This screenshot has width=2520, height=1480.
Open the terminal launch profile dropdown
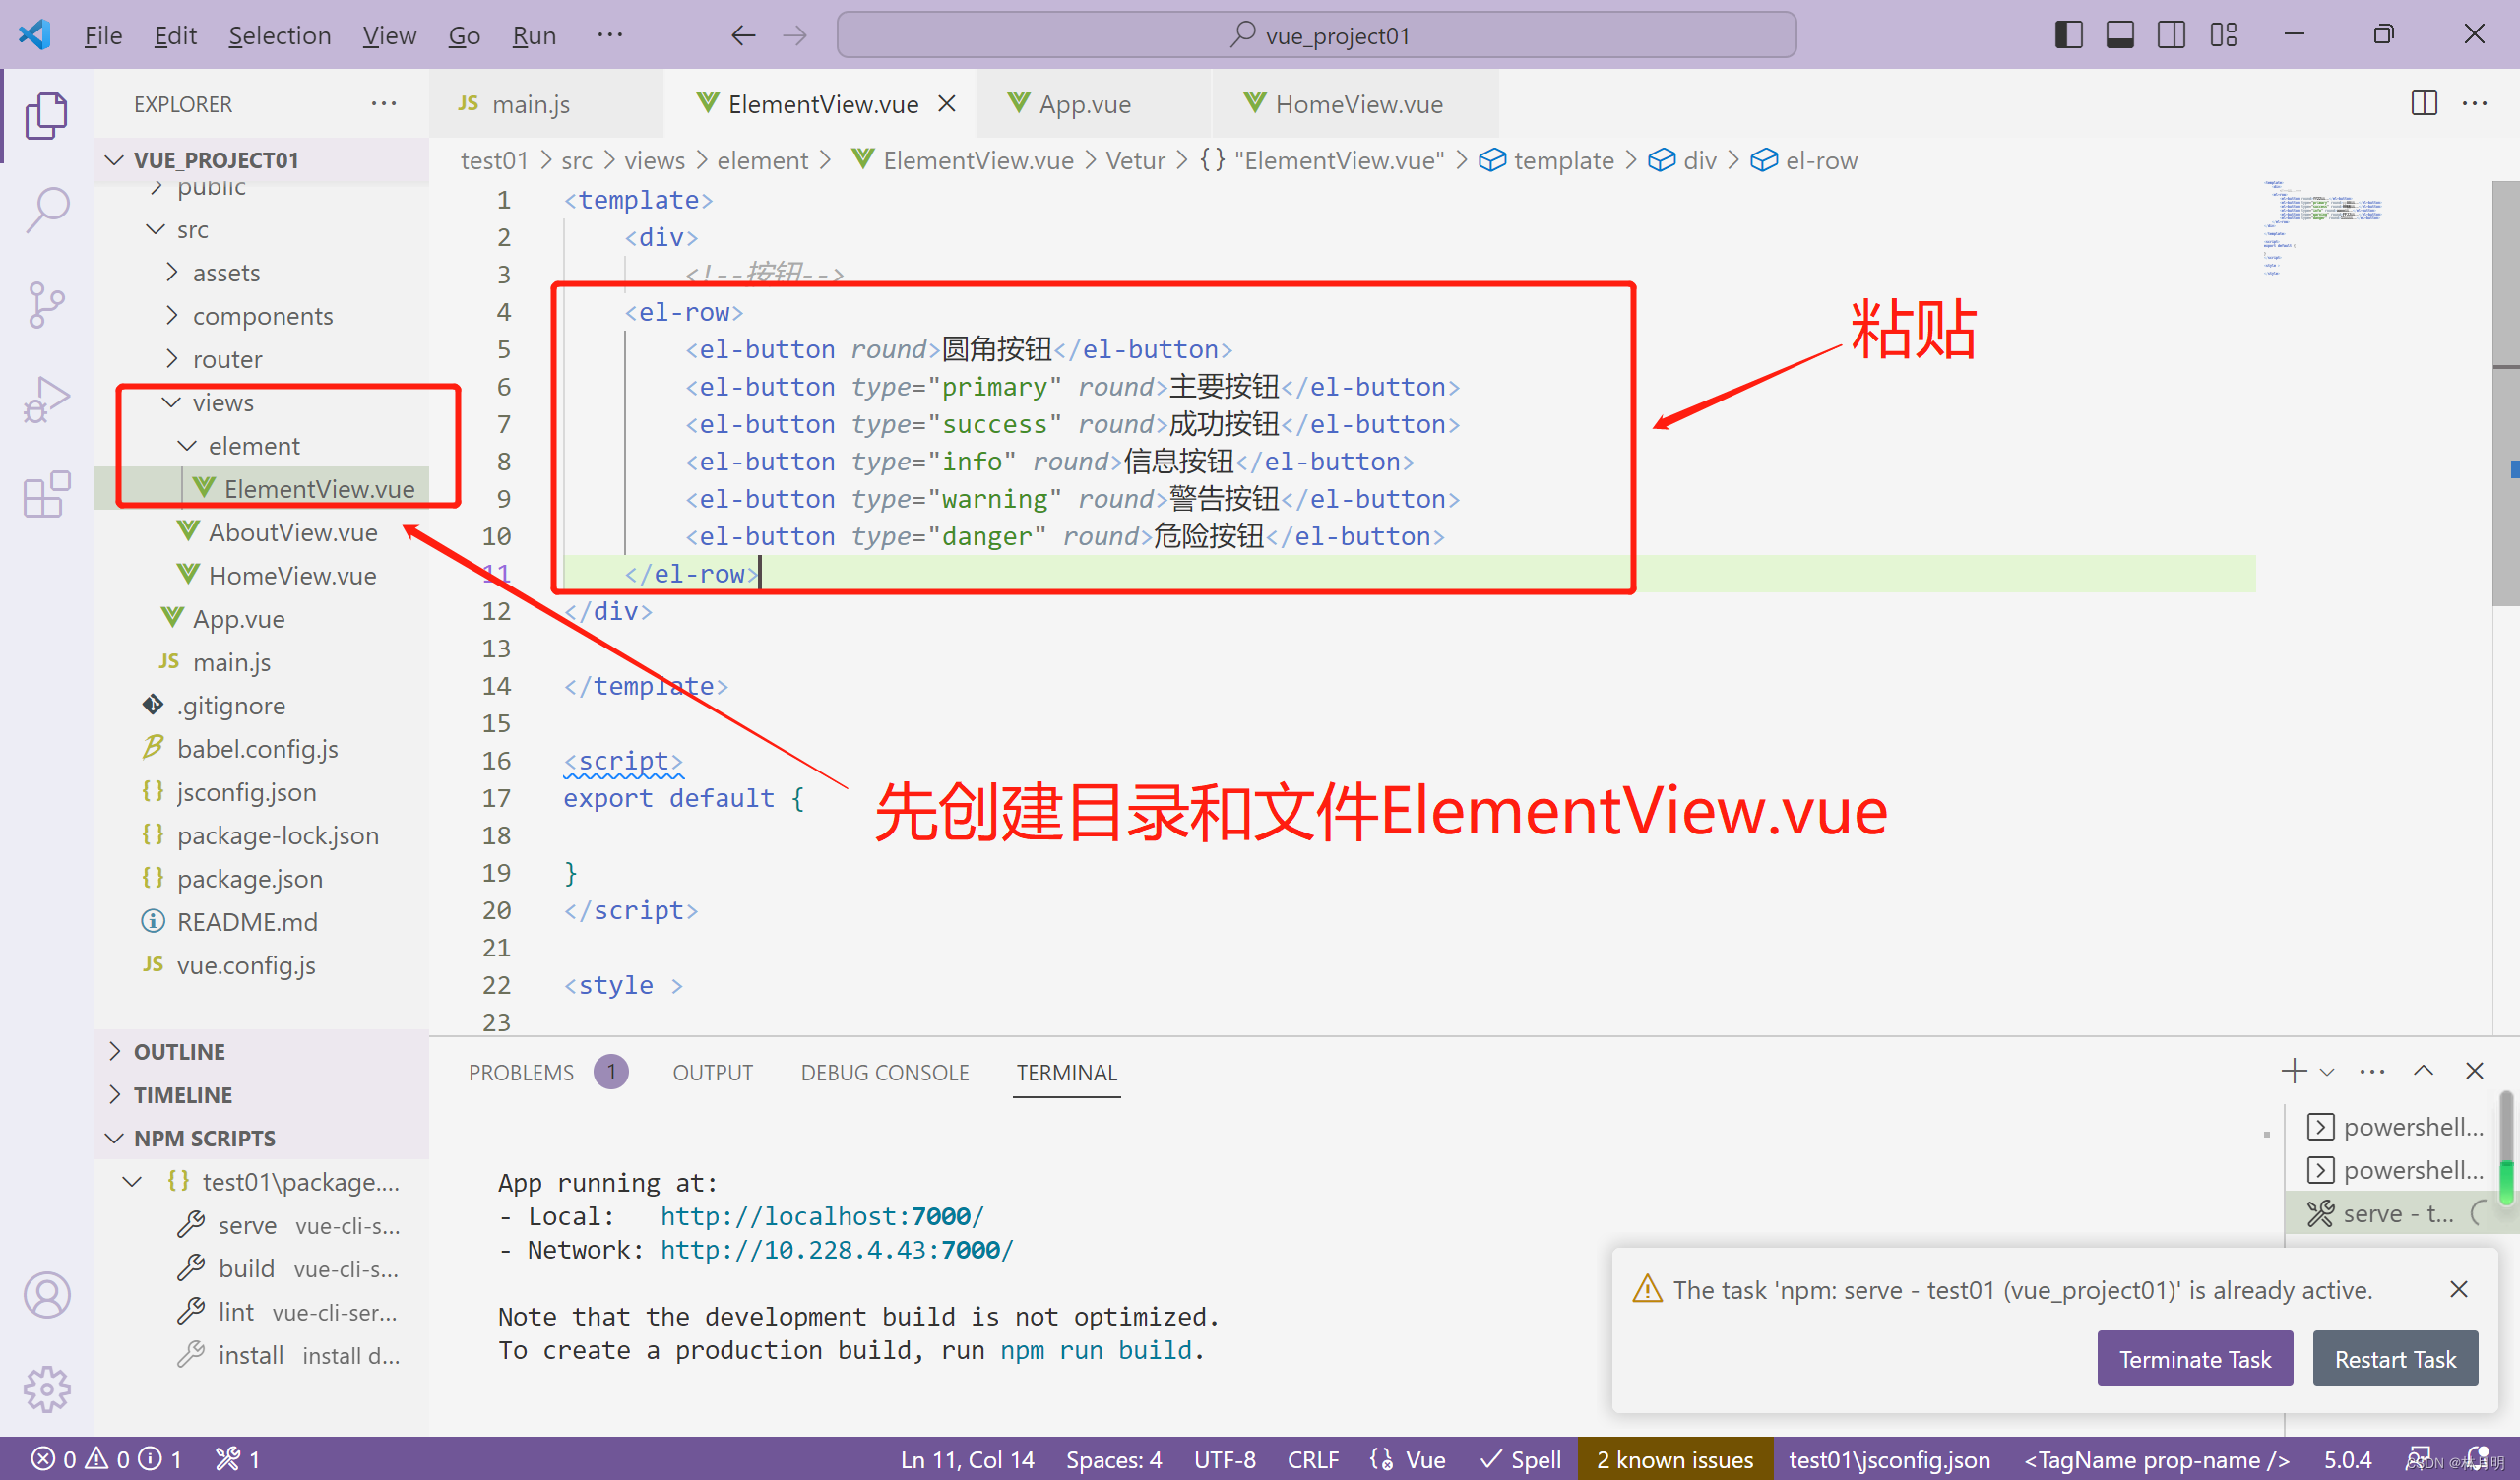pyautogui.click(x=2327, y=1072)
